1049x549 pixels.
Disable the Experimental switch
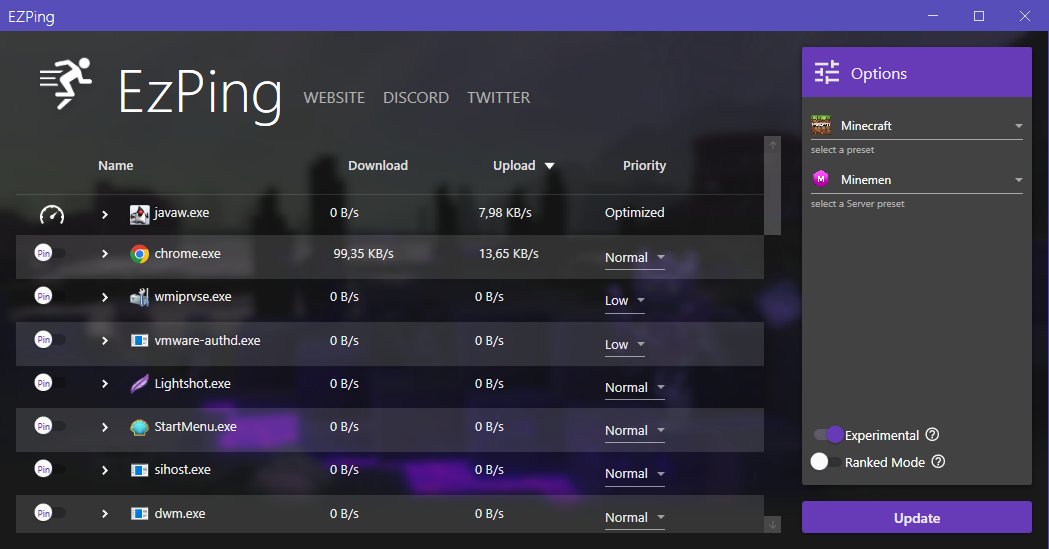(828, 435)
